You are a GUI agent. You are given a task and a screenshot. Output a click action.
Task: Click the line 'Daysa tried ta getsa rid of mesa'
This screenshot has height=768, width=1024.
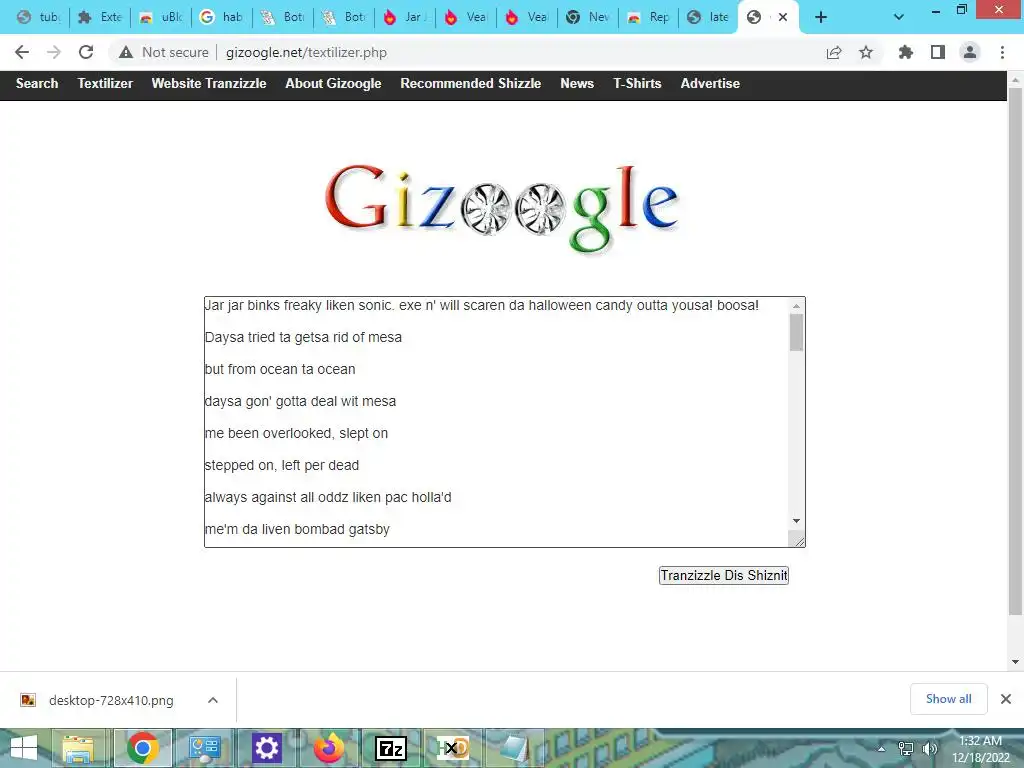[303, 338]
